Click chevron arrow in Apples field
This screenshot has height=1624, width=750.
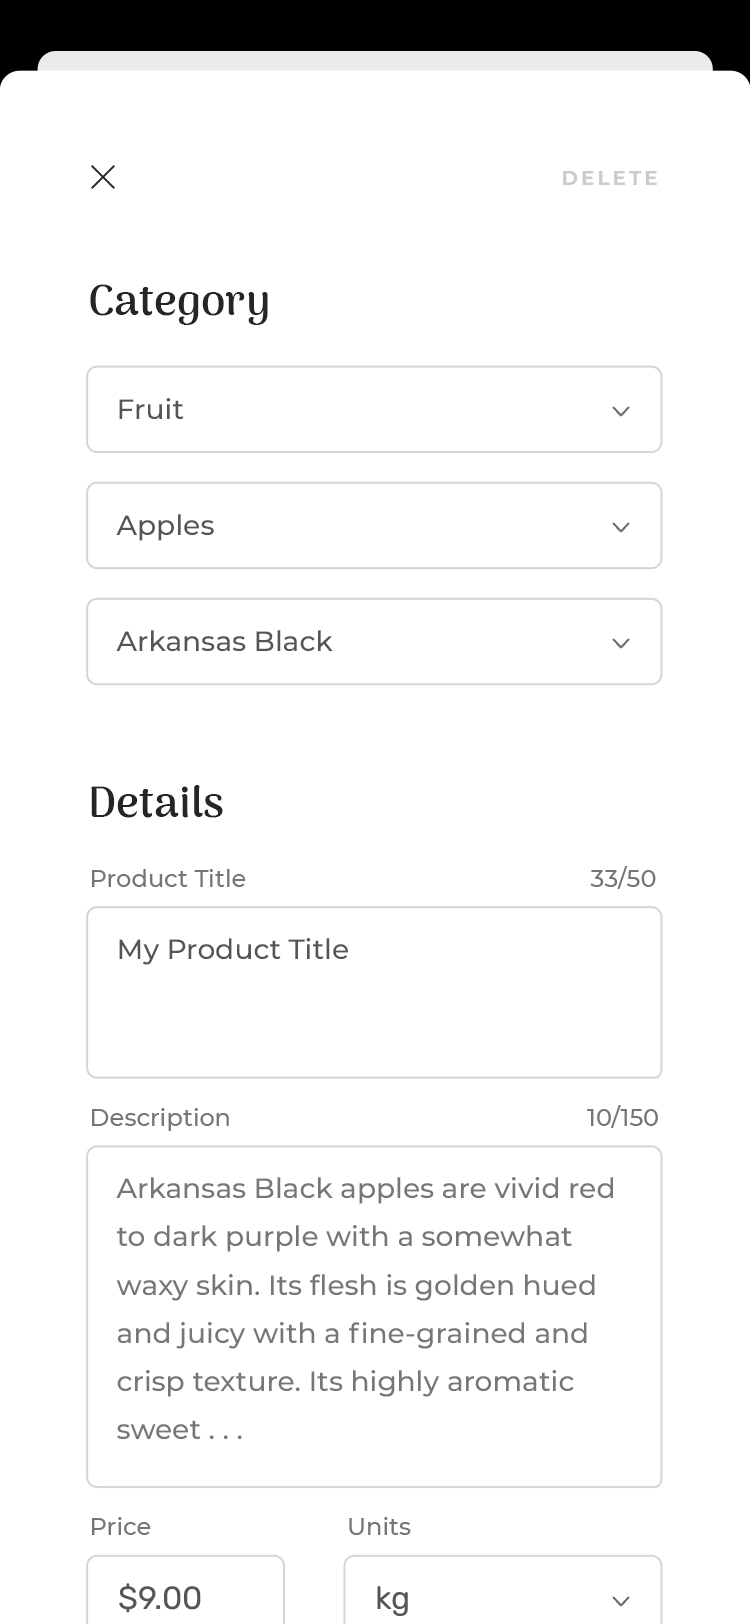[x=621, y=527]
